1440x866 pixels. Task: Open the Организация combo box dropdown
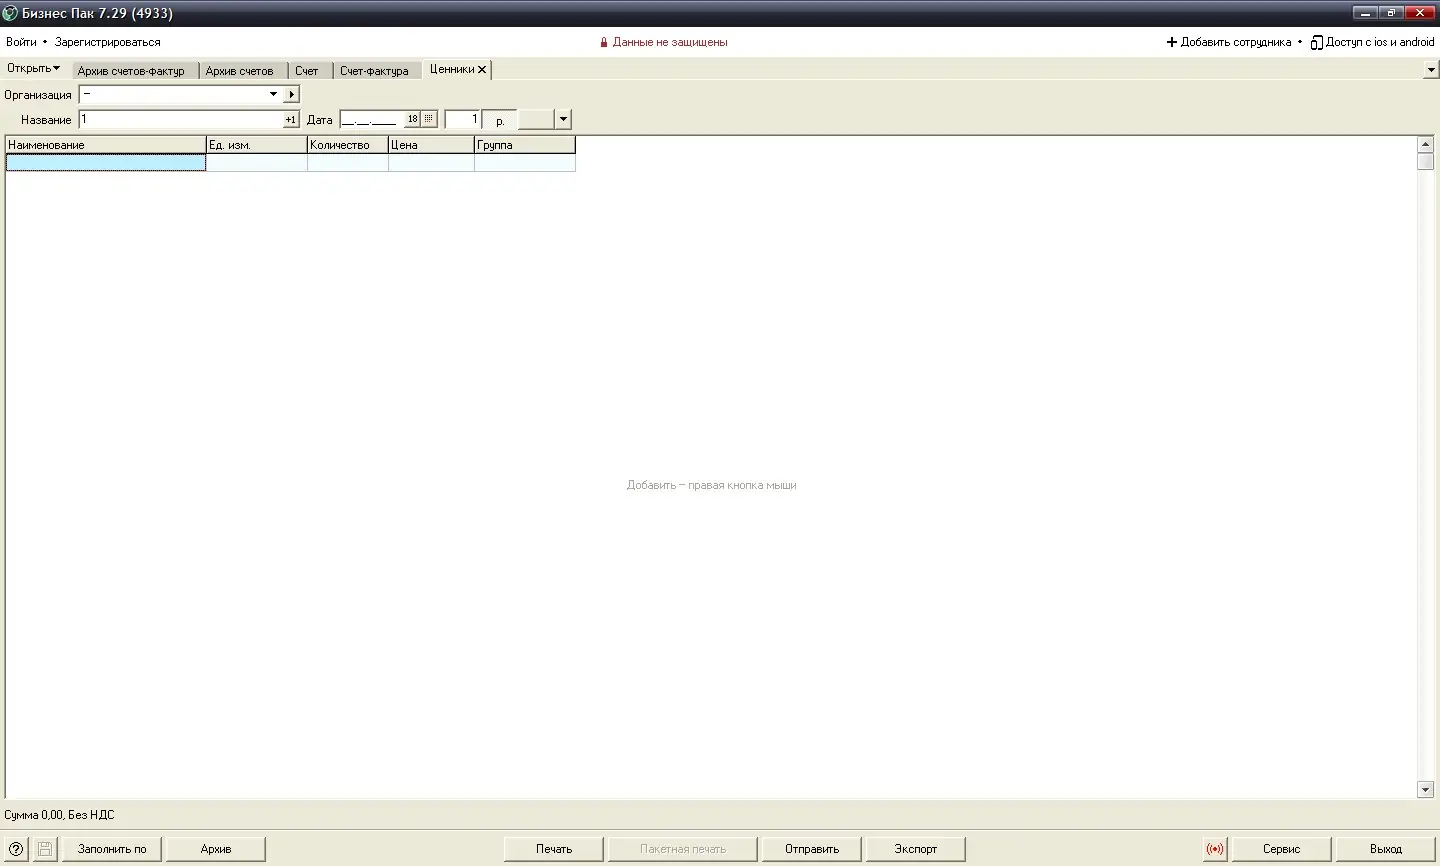tap(273, 94)
